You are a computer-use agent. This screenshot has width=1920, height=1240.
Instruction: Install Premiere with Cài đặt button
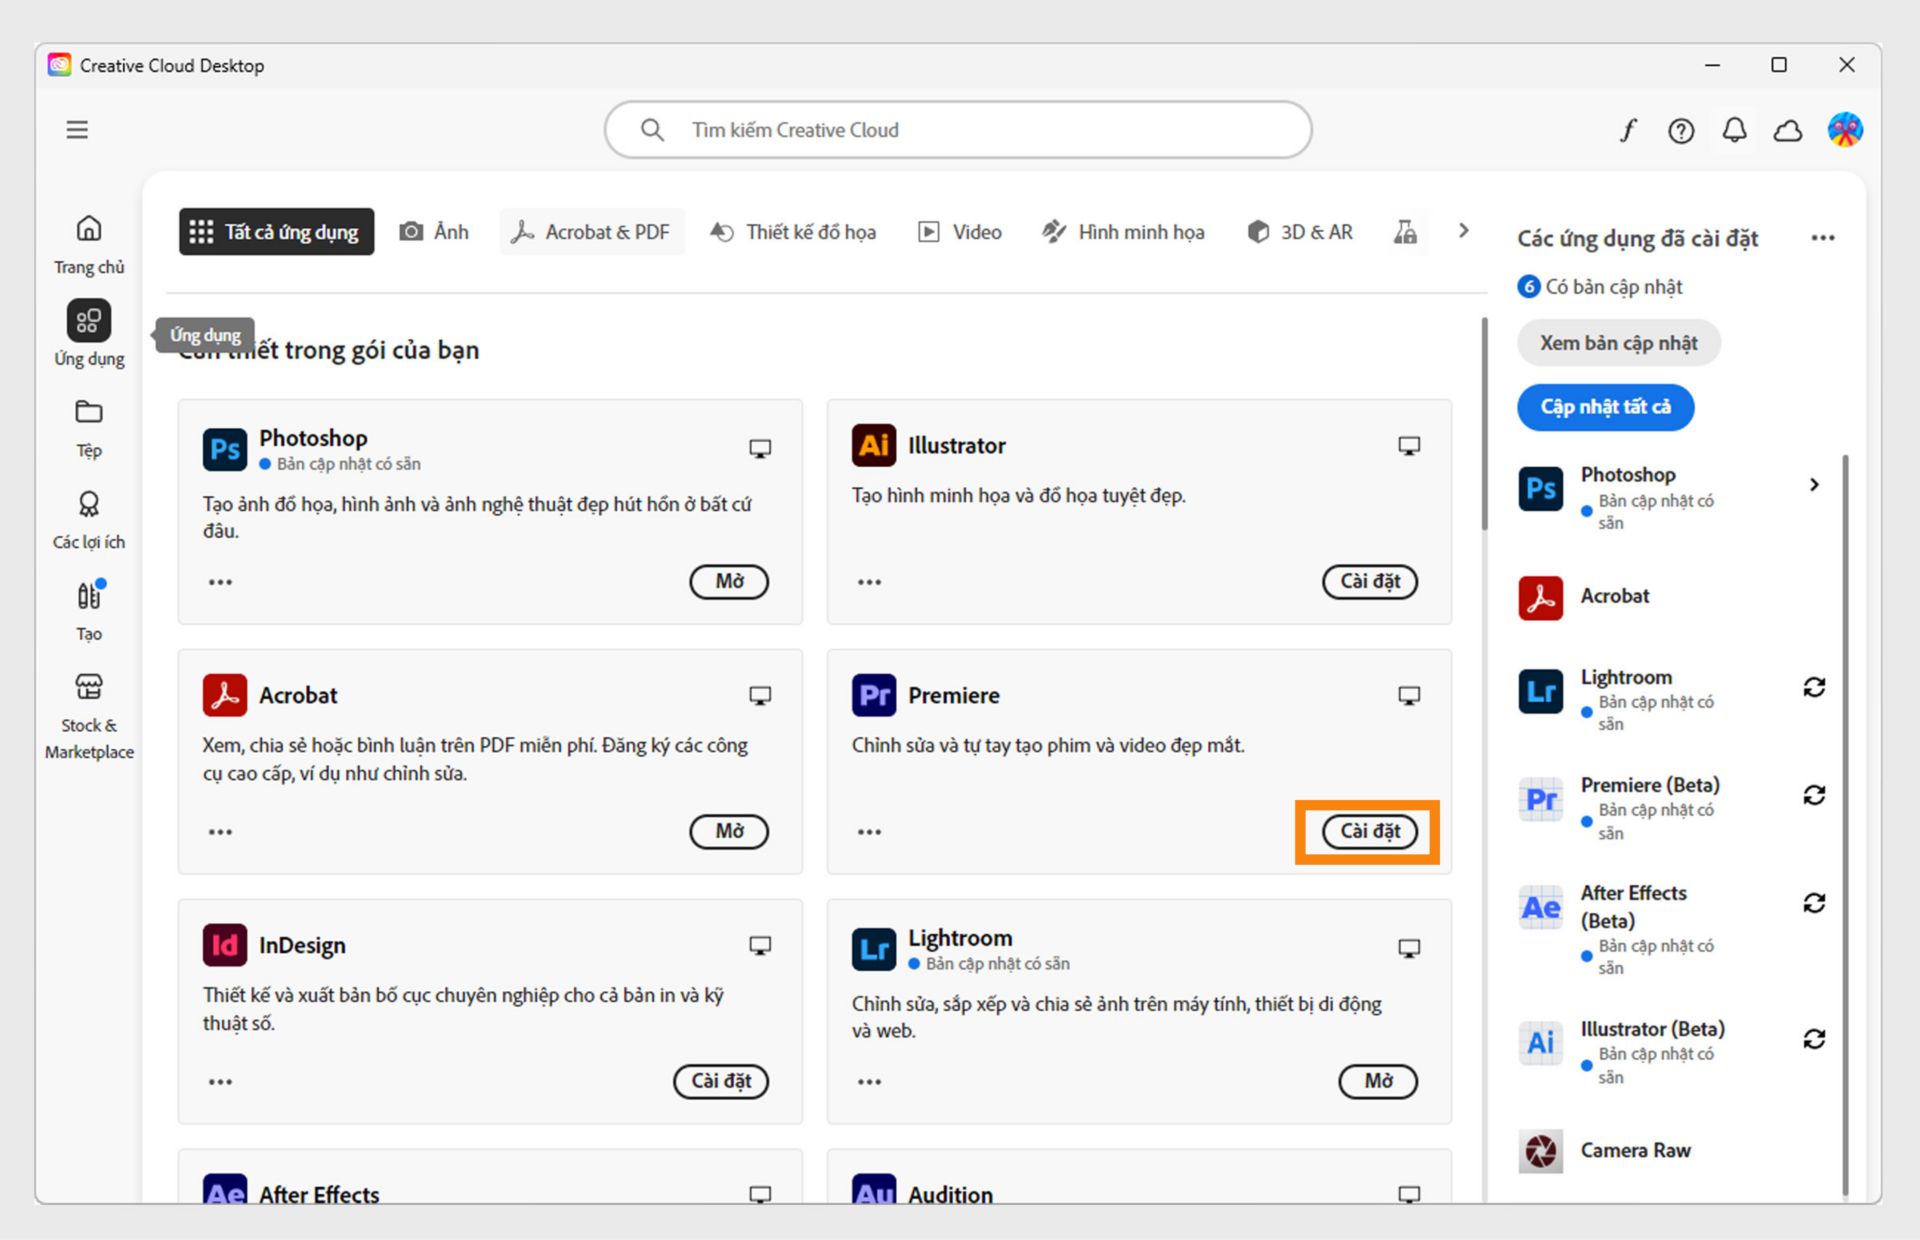[1370, 831]
